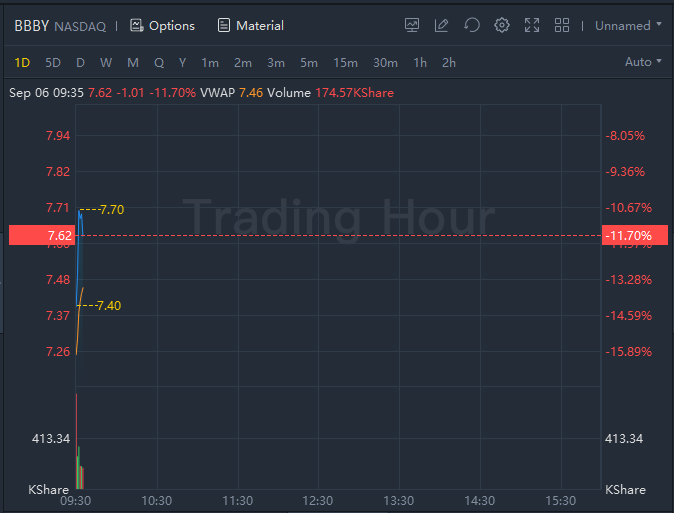This screenshot has width=674, height=513.
Task: Click the Y yearly timeframe
Action: [x=182, y=62]
